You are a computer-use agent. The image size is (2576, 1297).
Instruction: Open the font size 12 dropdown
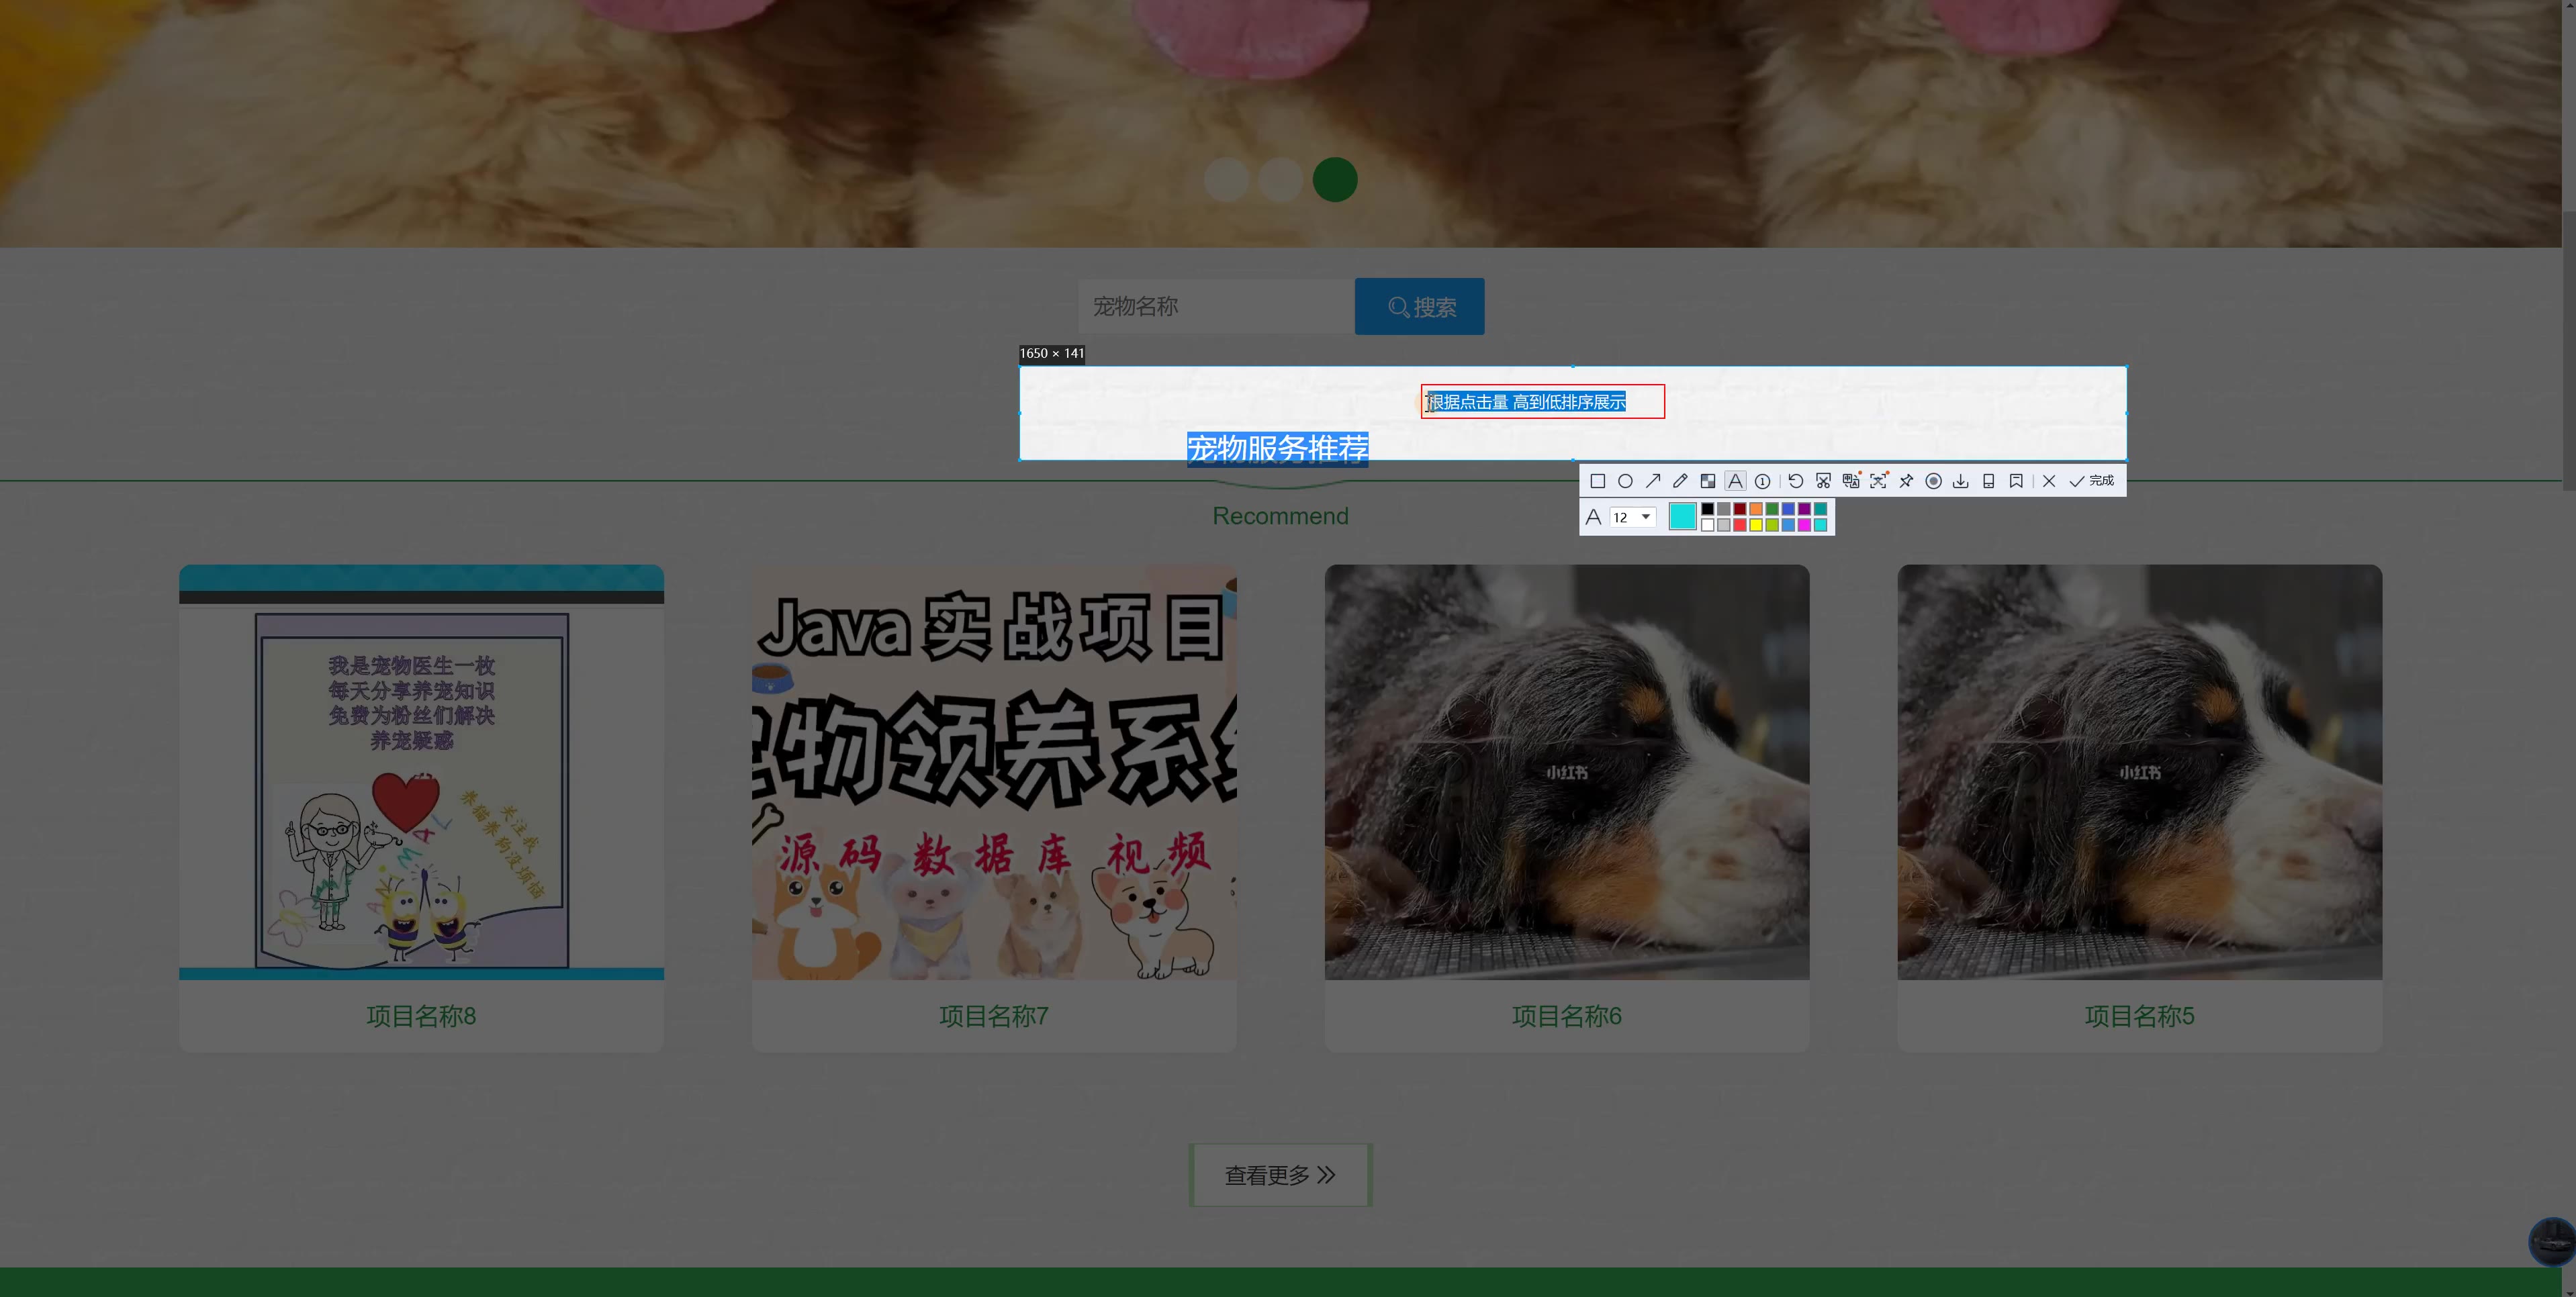1633,517
